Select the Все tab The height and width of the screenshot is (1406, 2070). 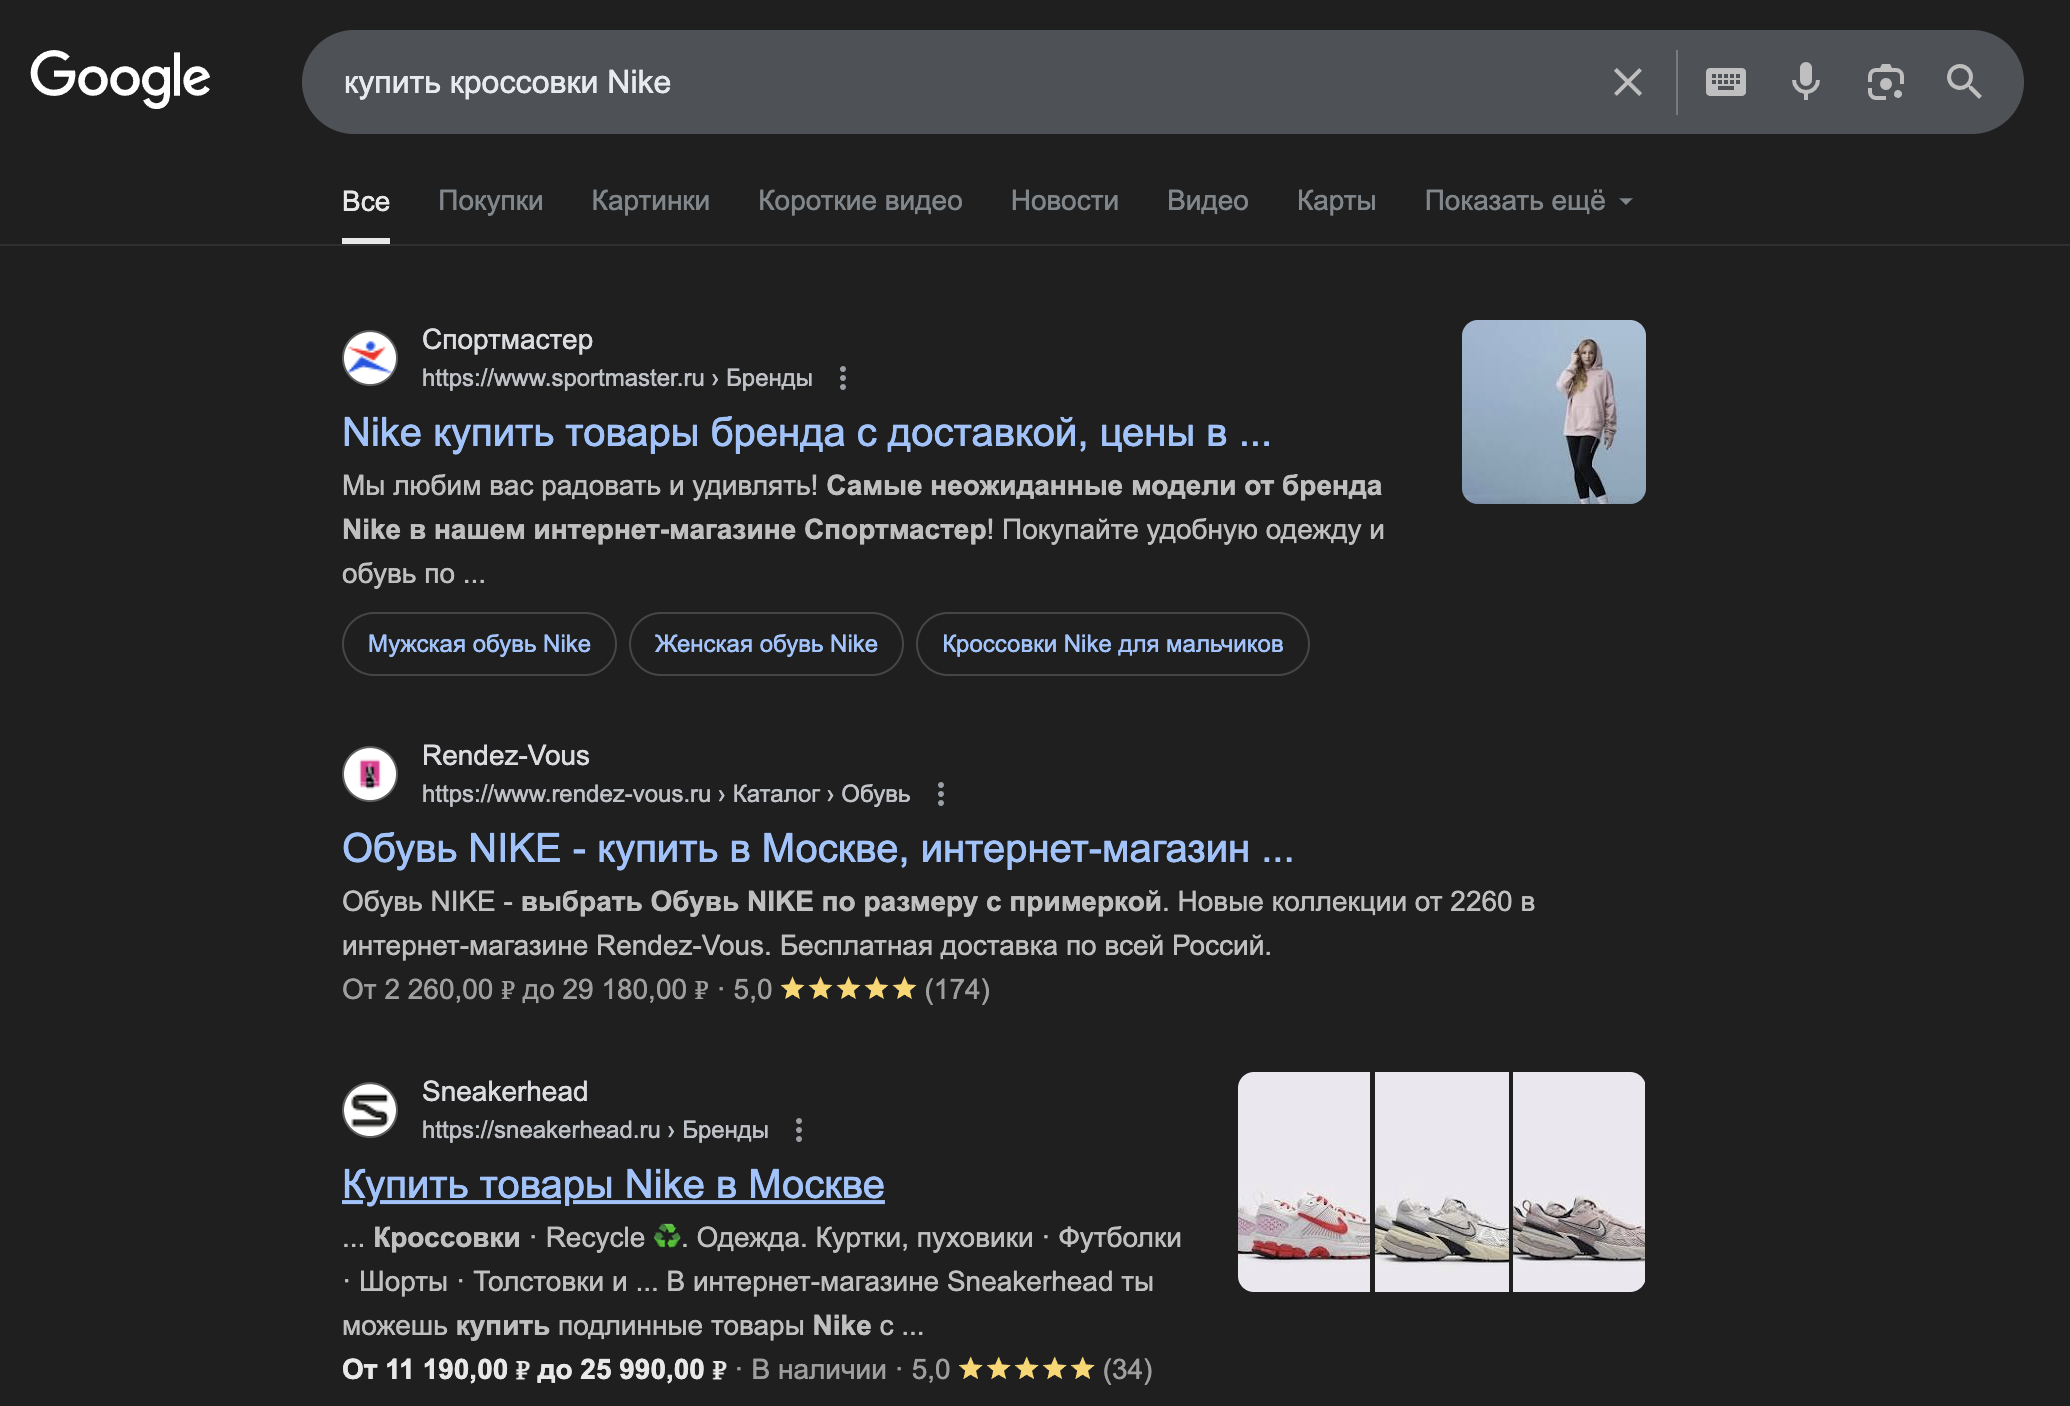point(366,201)
